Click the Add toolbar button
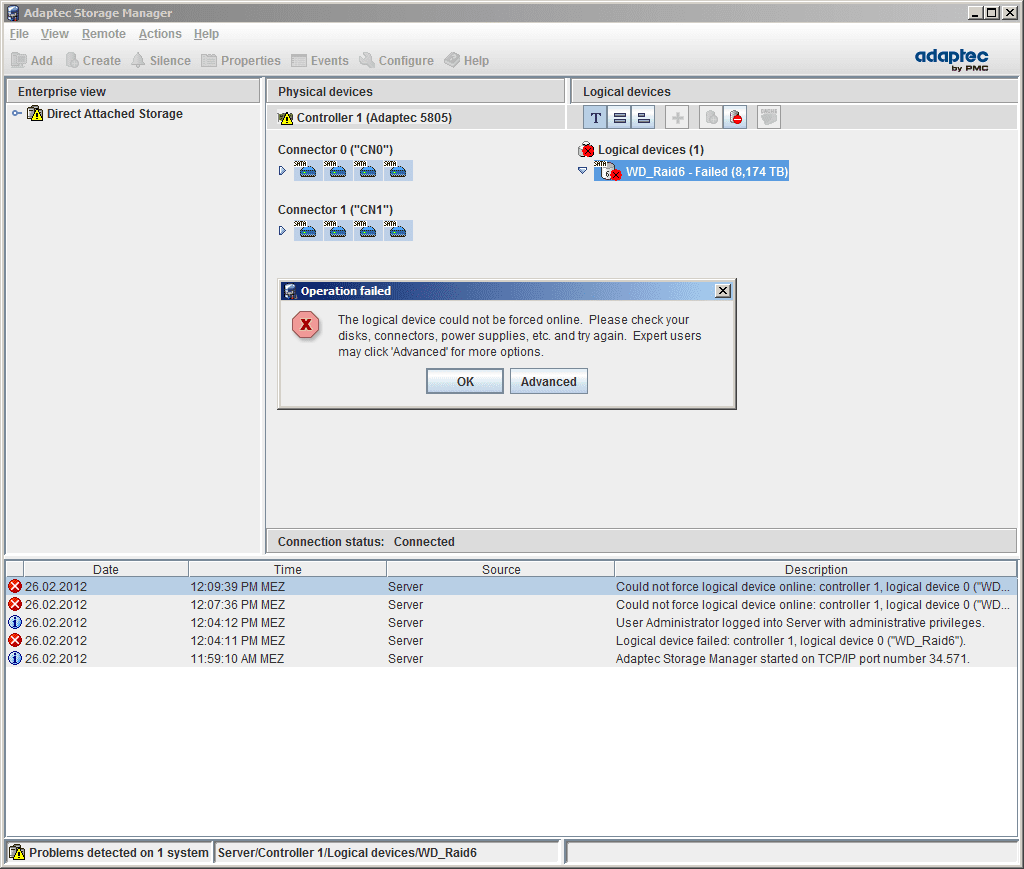Viewport: 1024px width, 869px height. click(32, 60)
